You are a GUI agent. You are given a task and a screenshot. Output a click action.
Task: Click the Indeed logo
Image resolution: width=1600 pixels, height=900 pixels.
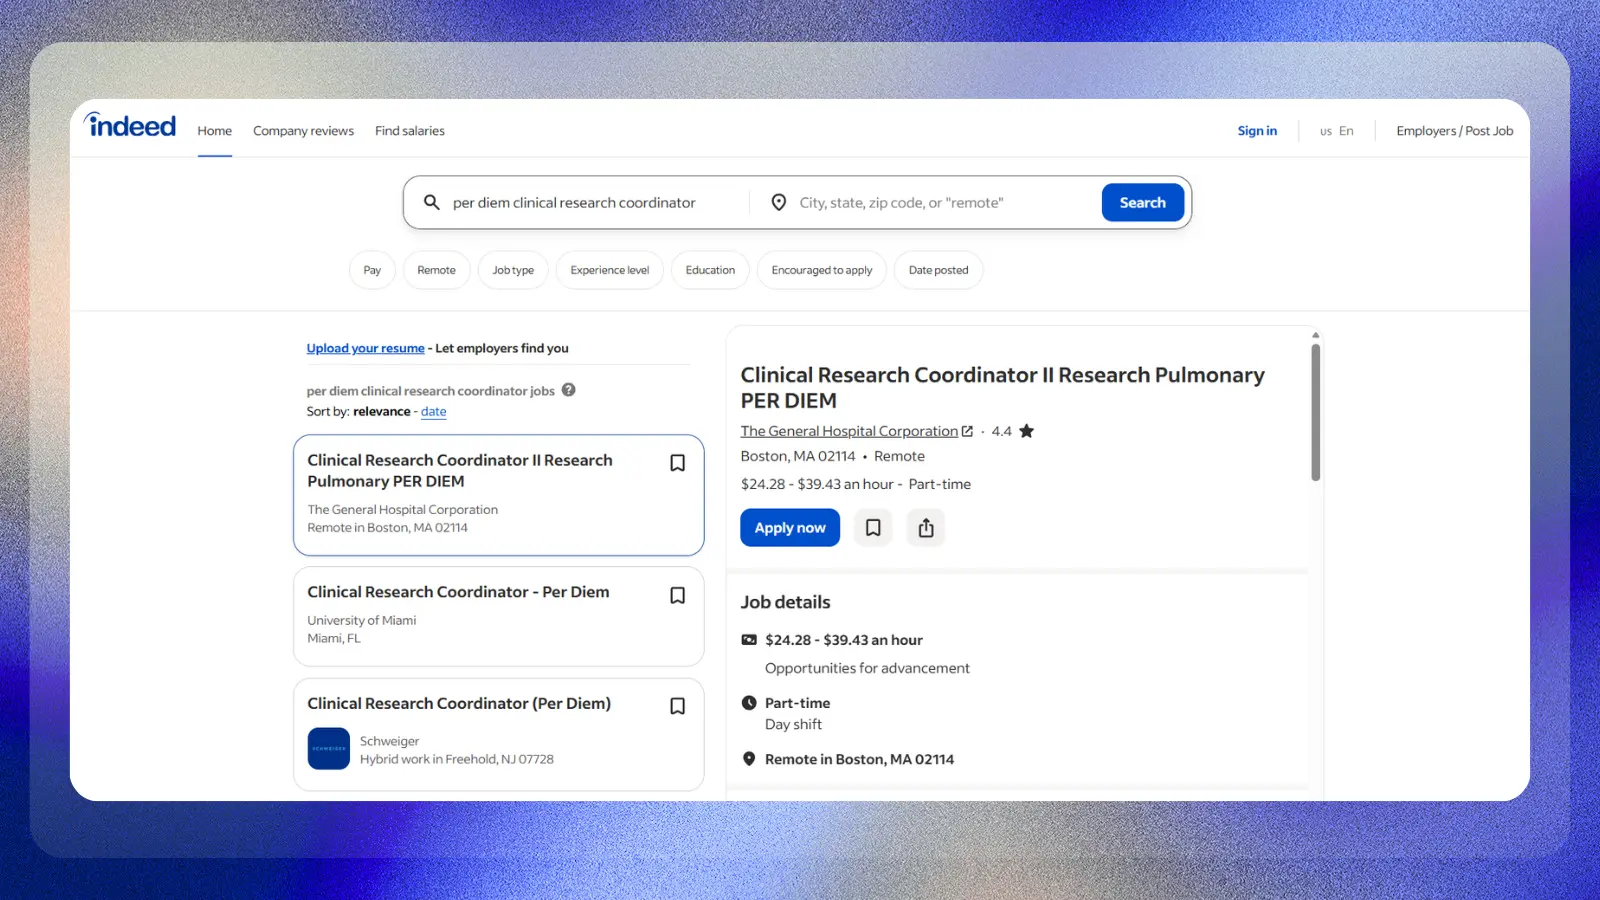pos(131,125)
